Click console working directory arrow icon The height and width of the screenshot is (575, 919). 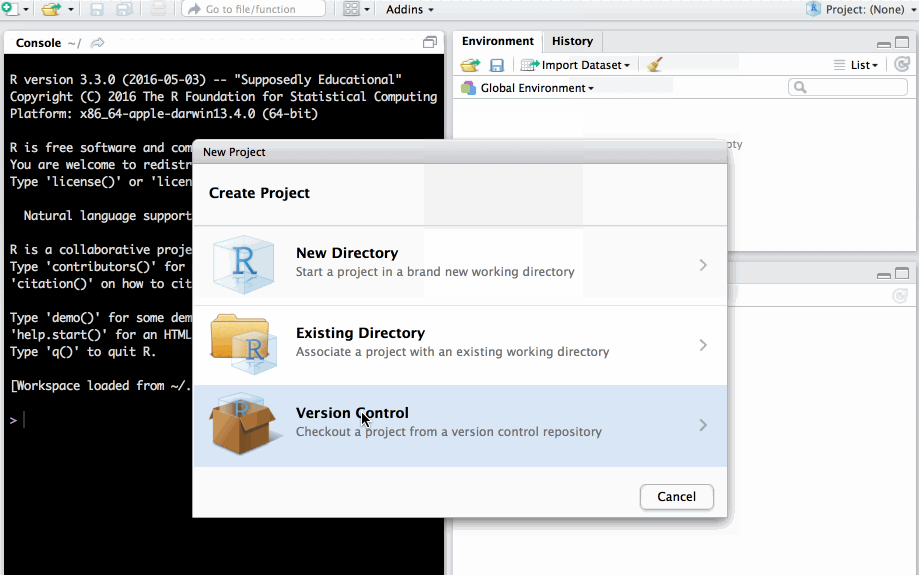tap(97, 43)
